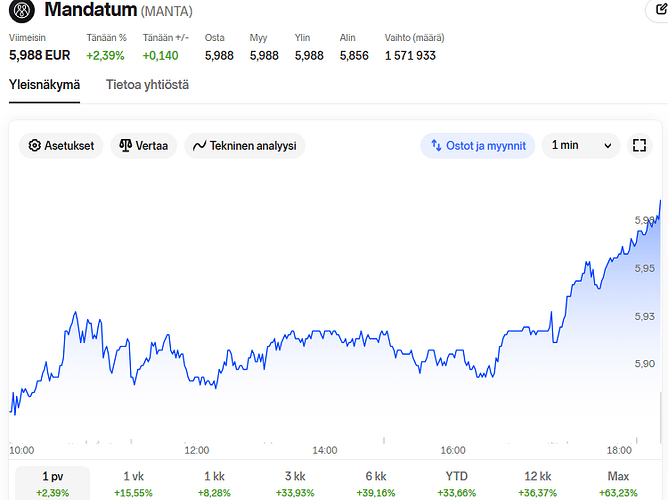Select the 1 vk time range

pos(133,483)
